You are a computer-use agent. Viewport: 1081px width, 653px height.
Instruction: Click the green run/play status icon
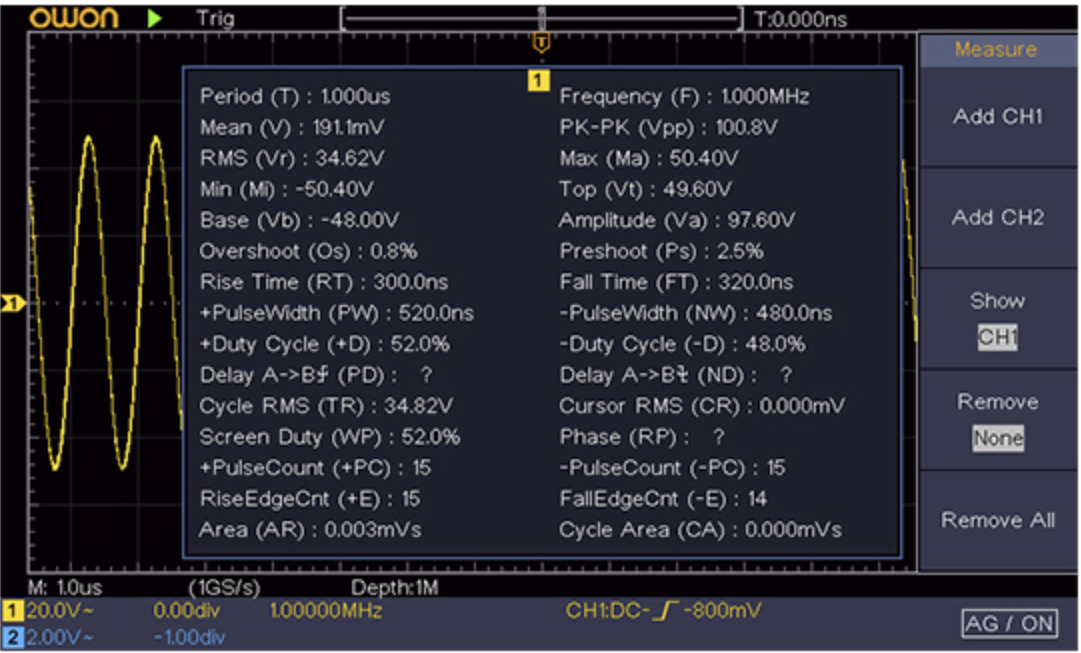[x=155, y=18]
